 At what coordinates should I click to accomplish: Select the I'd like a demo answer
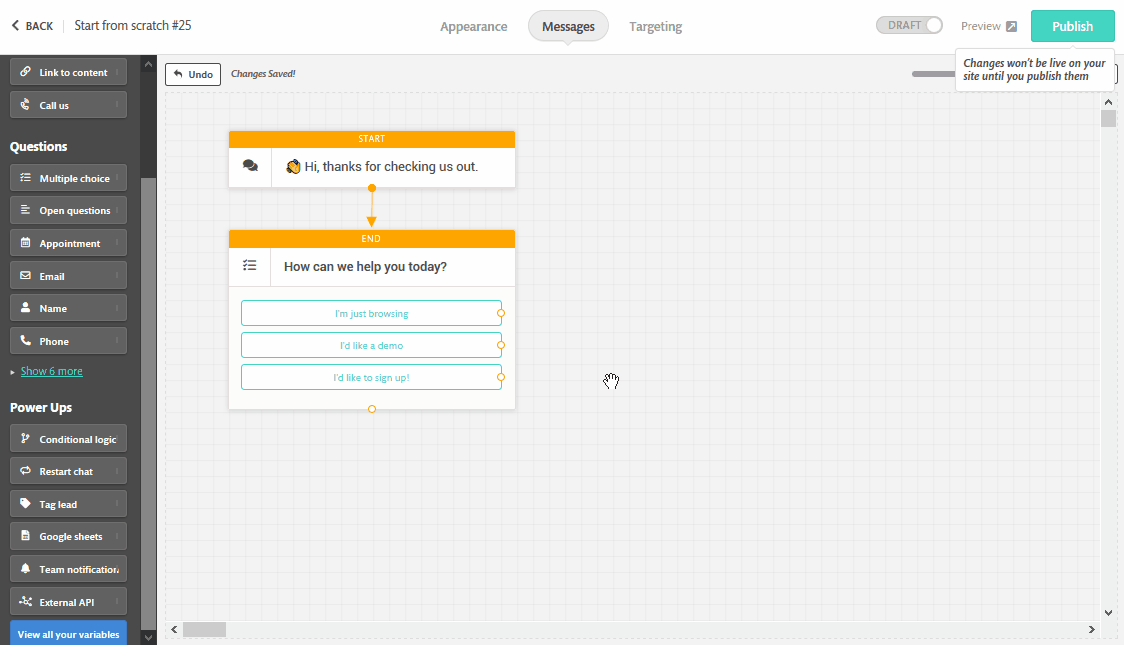[x=371, y=345]
